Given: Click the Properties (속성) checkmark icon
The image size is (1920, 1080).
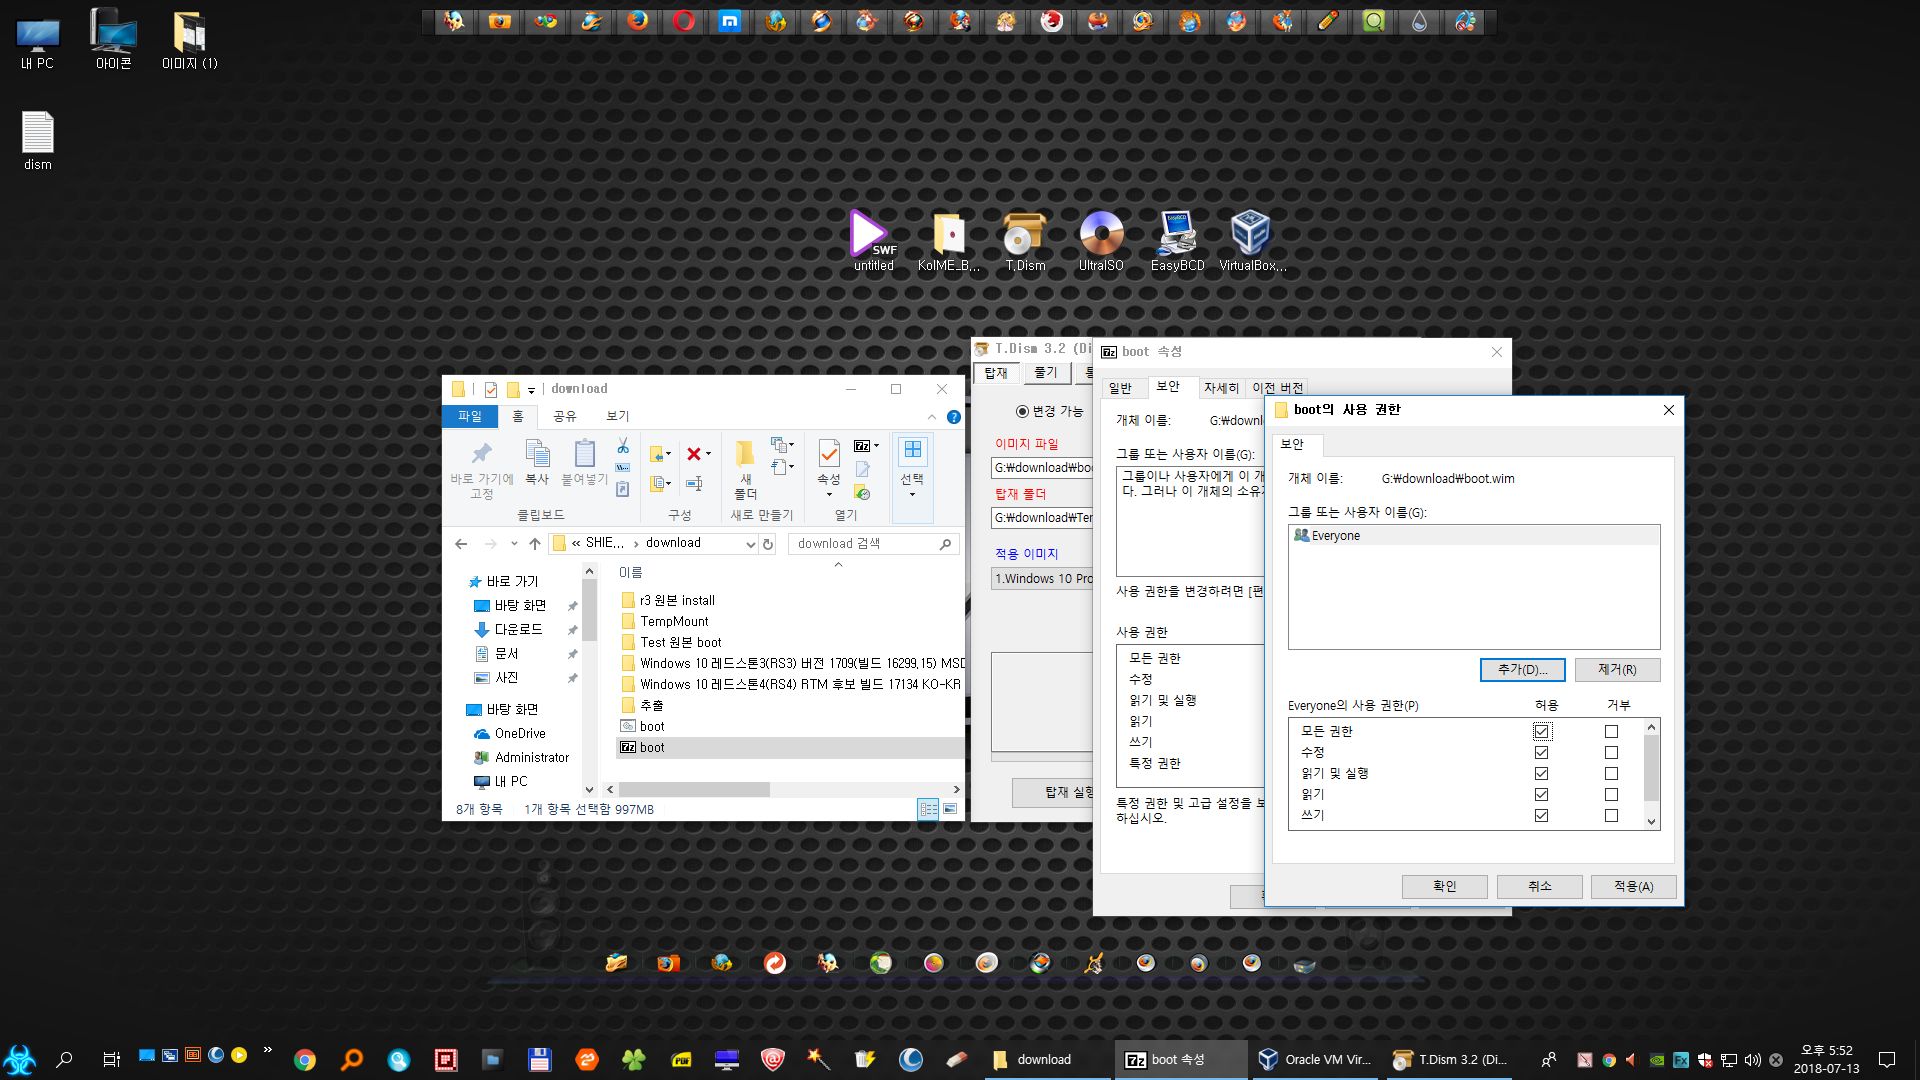Looking at the screenshot, I should [x=829, y=454].
